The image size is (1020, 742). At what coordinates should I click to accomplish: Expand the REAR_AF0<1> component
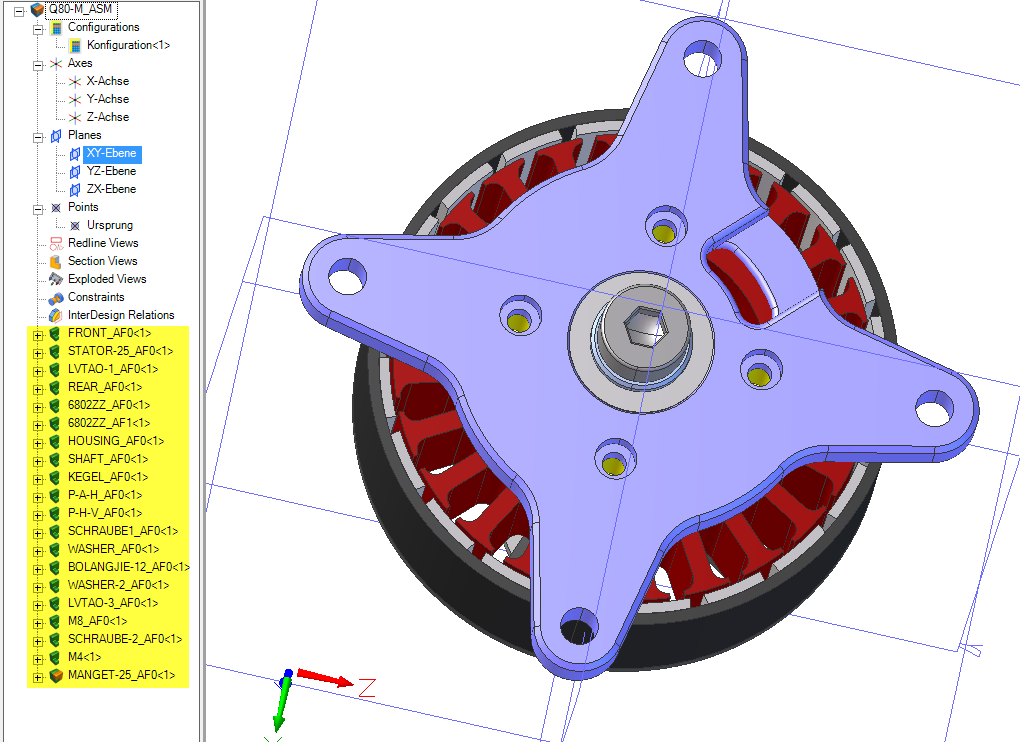(38, 390)
